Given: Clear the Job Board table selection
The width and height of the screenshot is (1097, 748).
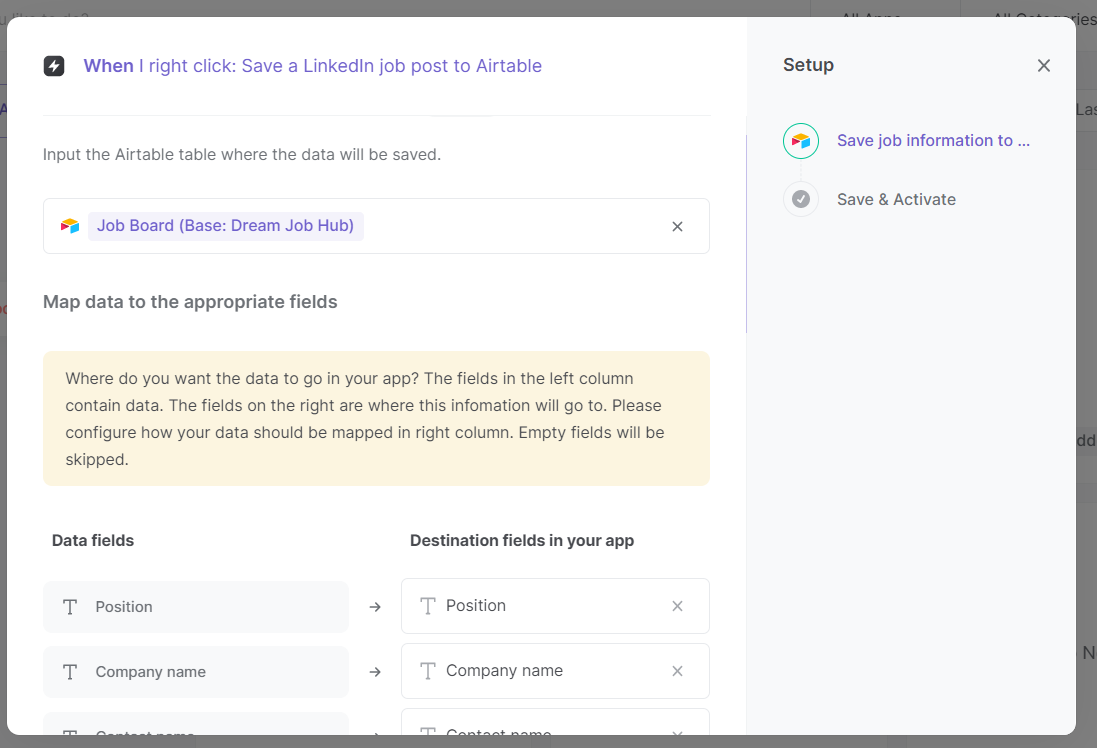Looking at the screenshot, I should pos(677,227).
